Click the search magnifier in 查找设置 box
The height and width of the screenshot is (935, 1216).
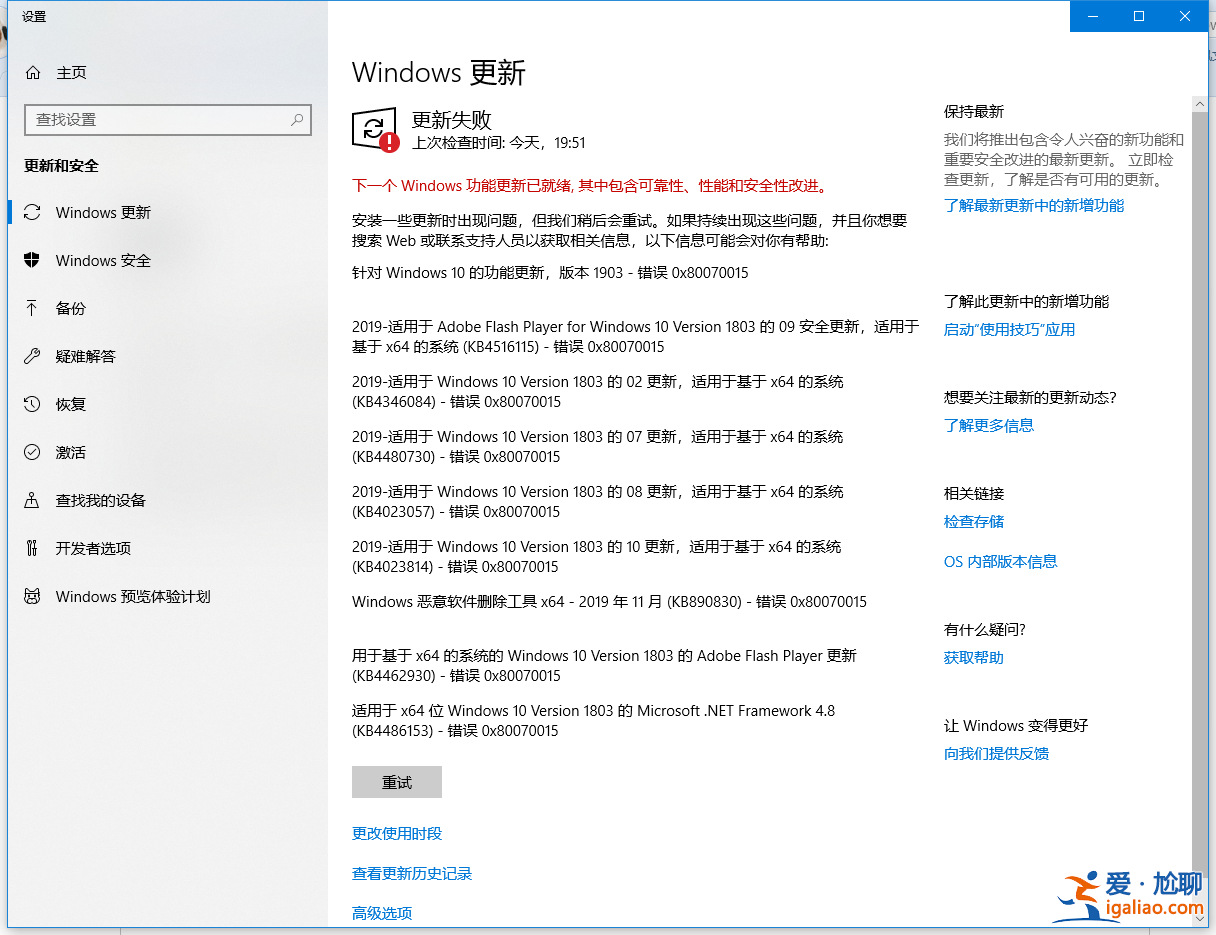pos(297,120)
